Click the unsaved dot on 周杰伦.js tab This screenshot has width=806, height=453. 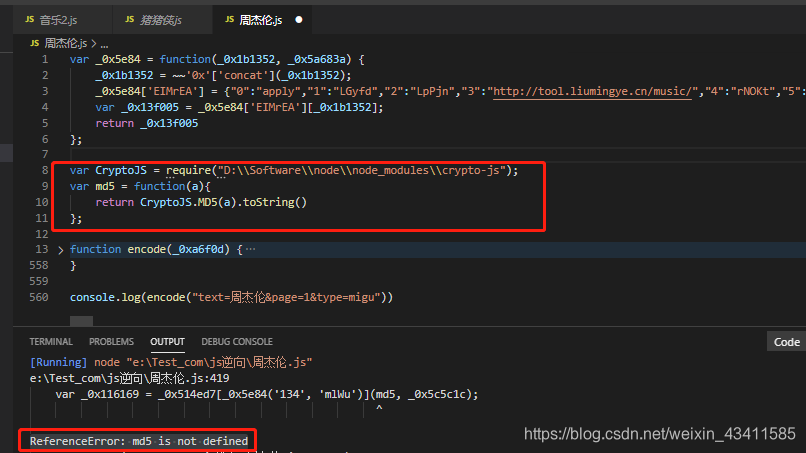click(x=299, y=20)
